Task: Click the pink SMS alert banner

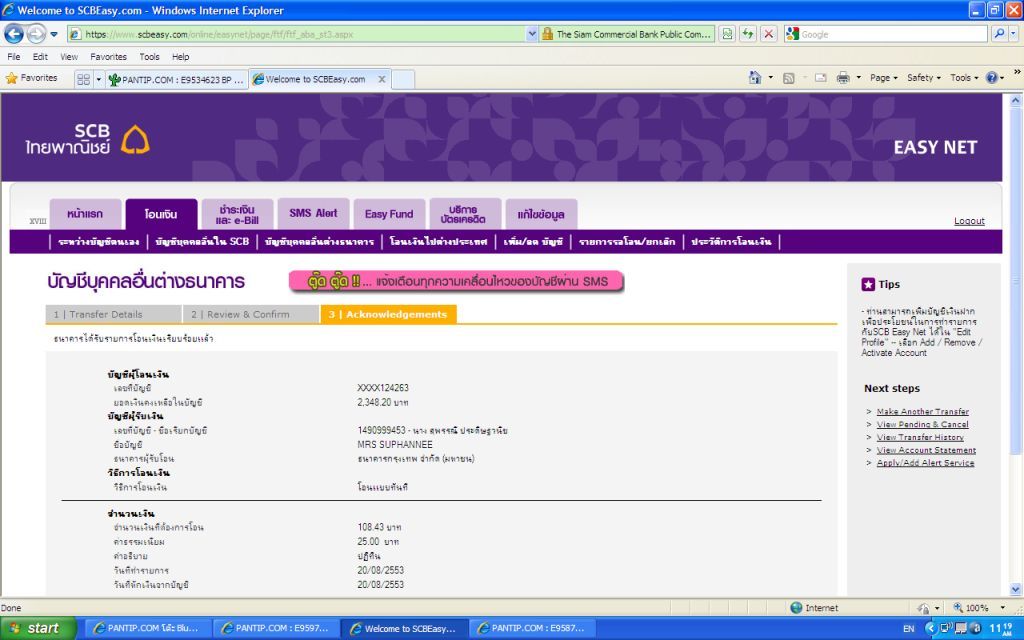Action: tap(456, 281)
